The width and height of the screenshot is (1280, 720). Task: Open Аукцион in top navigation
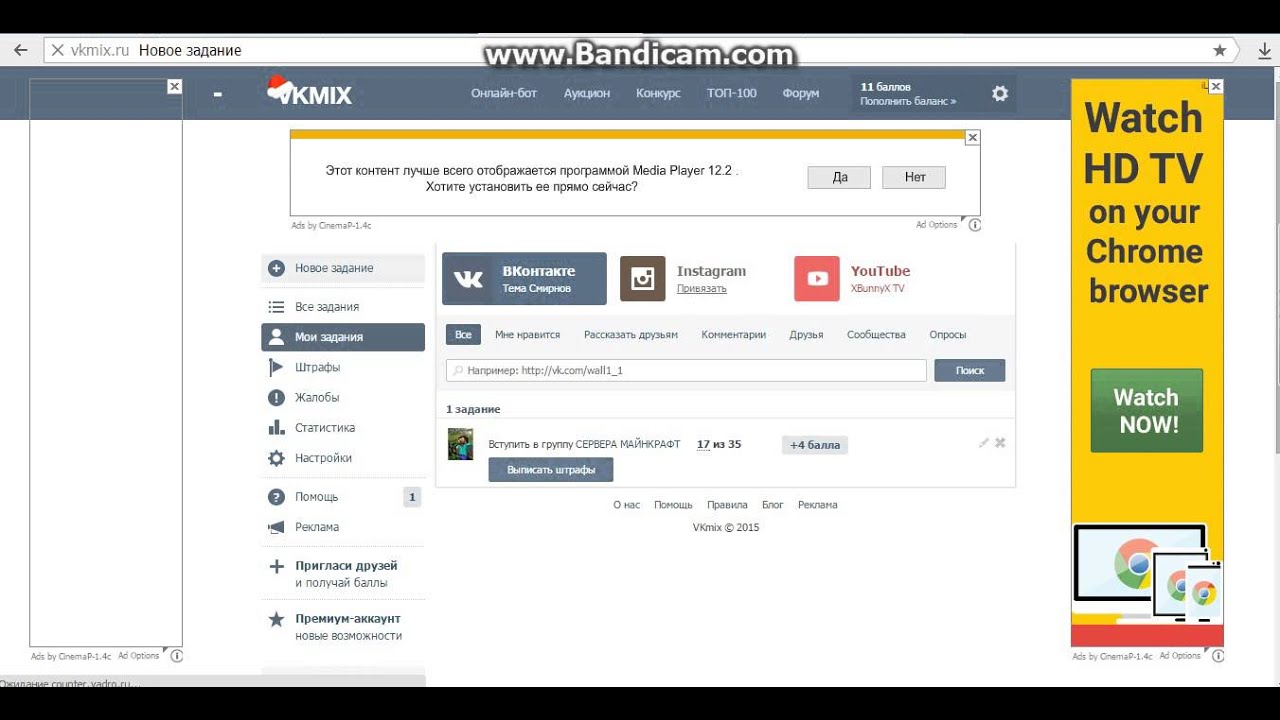tap(587, 93)
